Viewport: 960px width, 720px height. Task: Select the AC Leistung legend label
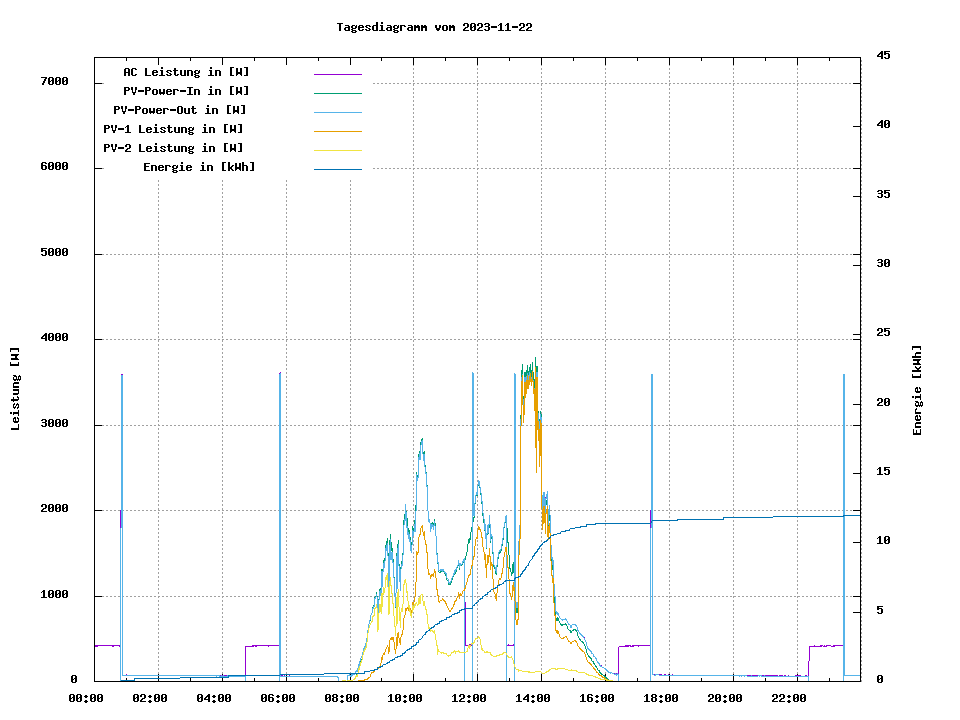[x=186, y=72]
